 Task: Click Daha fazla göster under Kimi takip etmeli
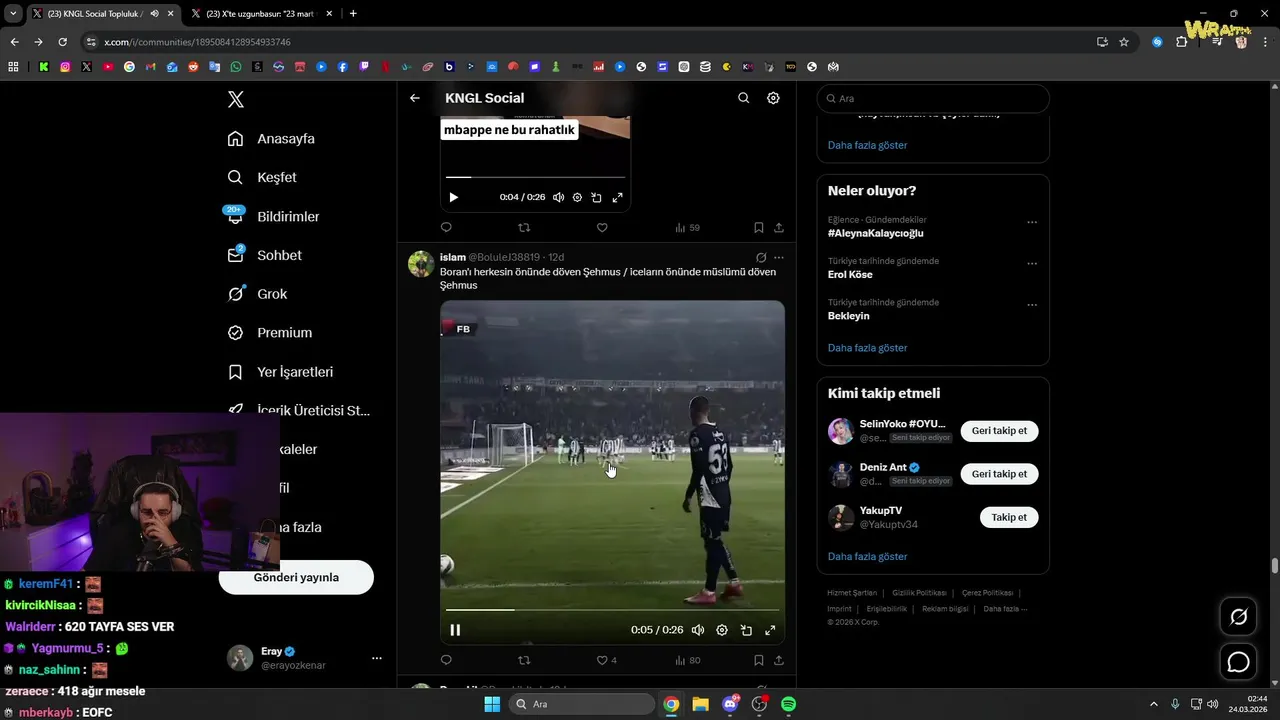[x=867, y=556]
